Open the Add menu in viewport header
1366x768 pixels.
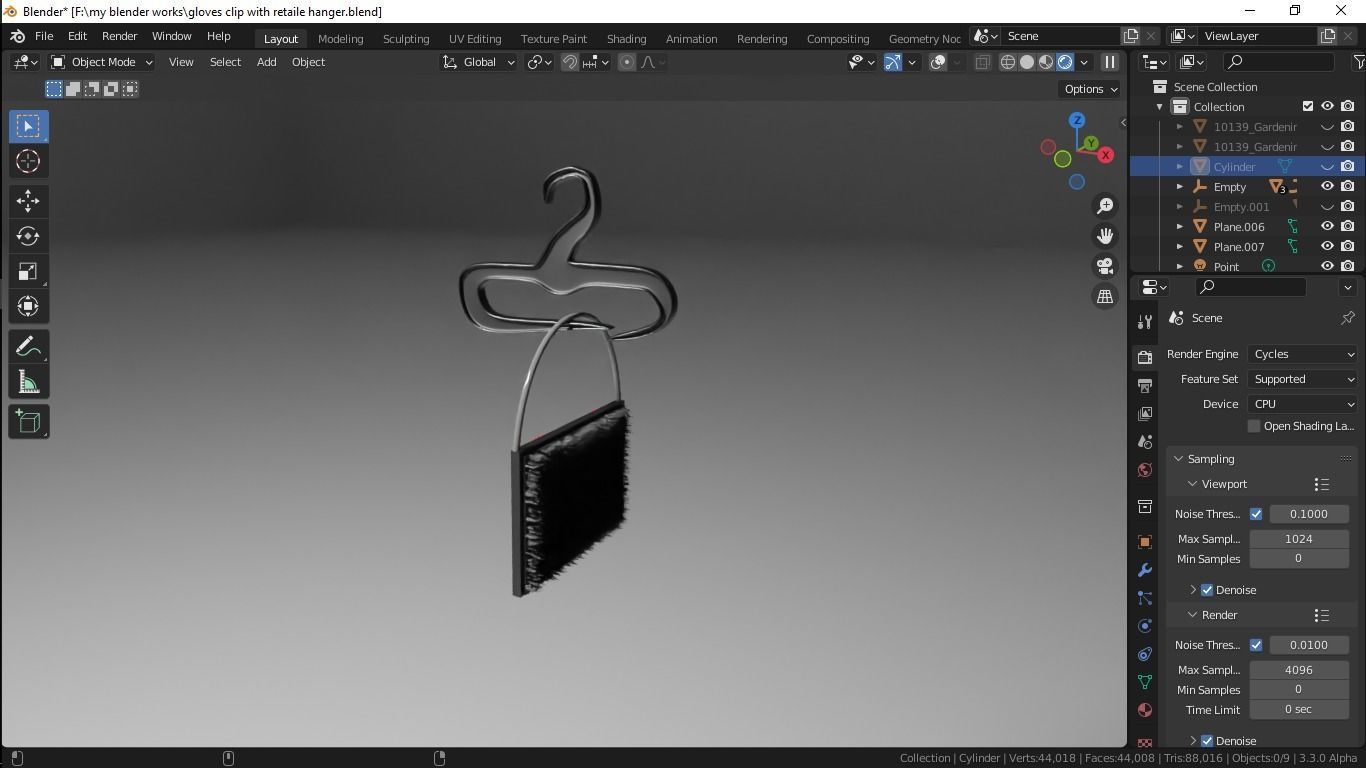266,62
